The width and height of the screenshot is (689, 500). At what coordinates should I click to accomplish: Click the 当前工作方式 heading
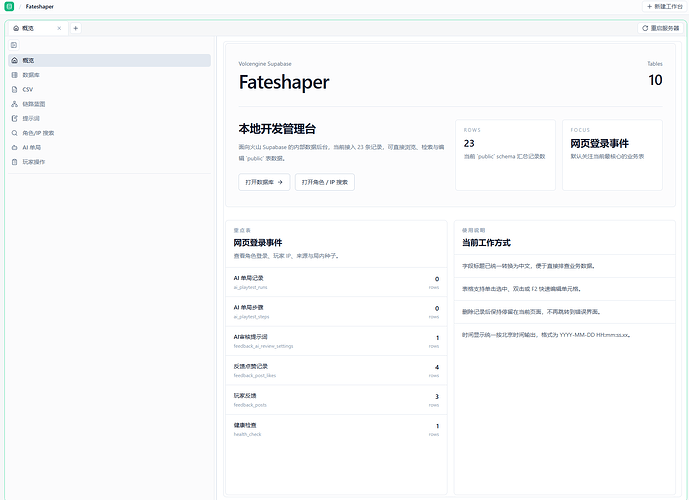[x=486, y=243]
